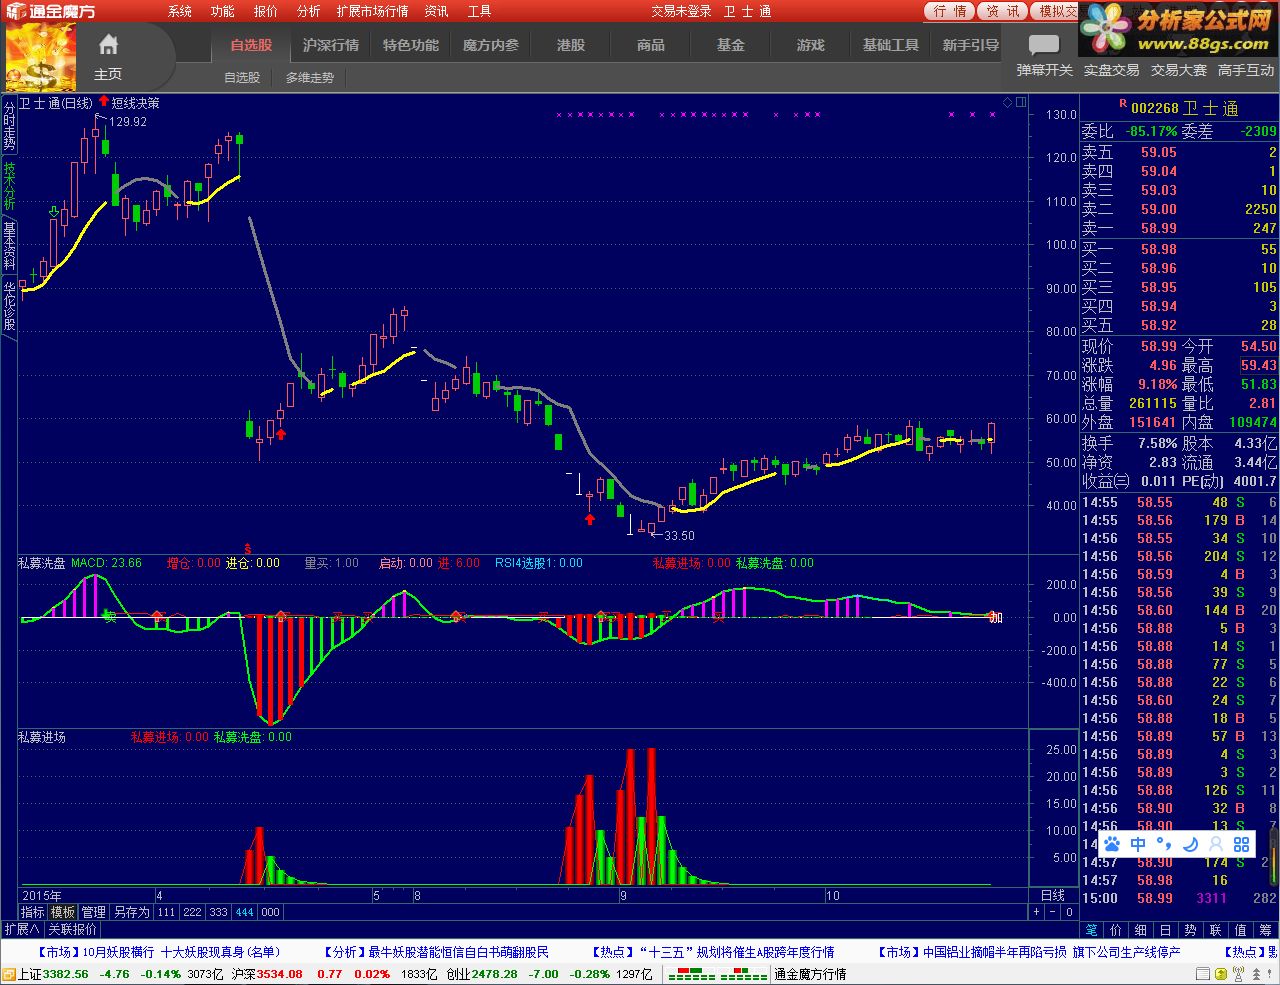Toggle punctuation mode in input method bar
Viewport: 1280px width, 985px height.
click(x=1165, y=846)
